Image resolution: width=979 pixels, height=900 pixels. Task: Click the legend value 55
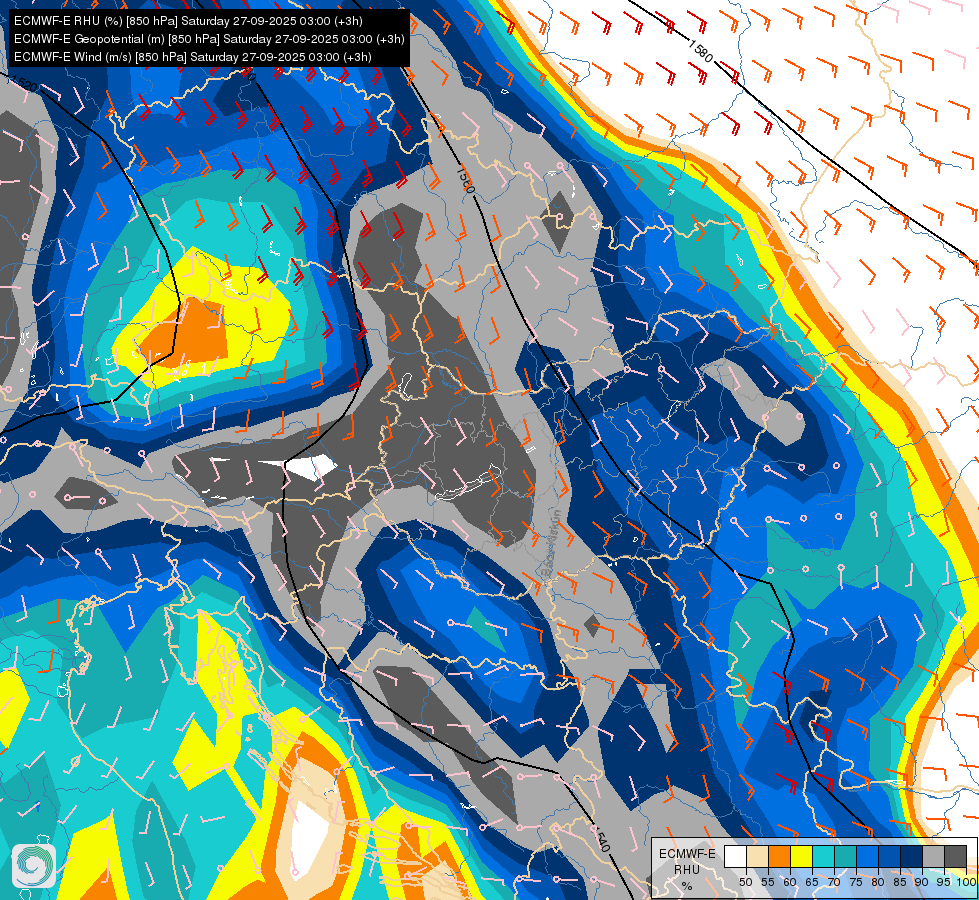(768, 882)
